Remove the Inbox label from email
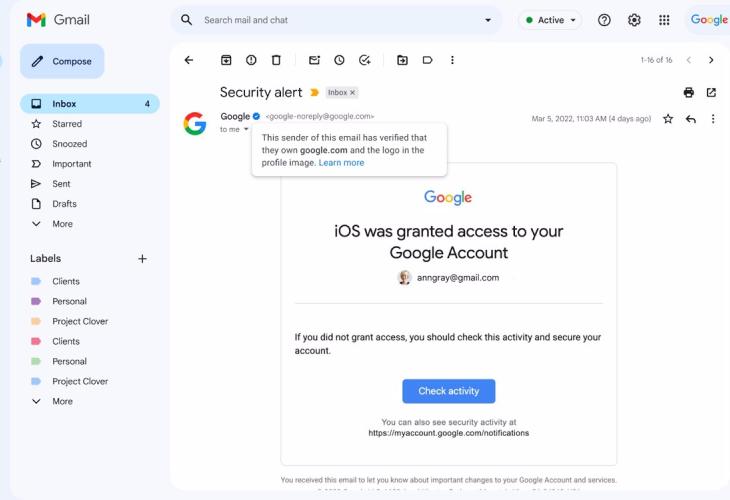The width and height of the screenshot is (730, 500). 352,93
